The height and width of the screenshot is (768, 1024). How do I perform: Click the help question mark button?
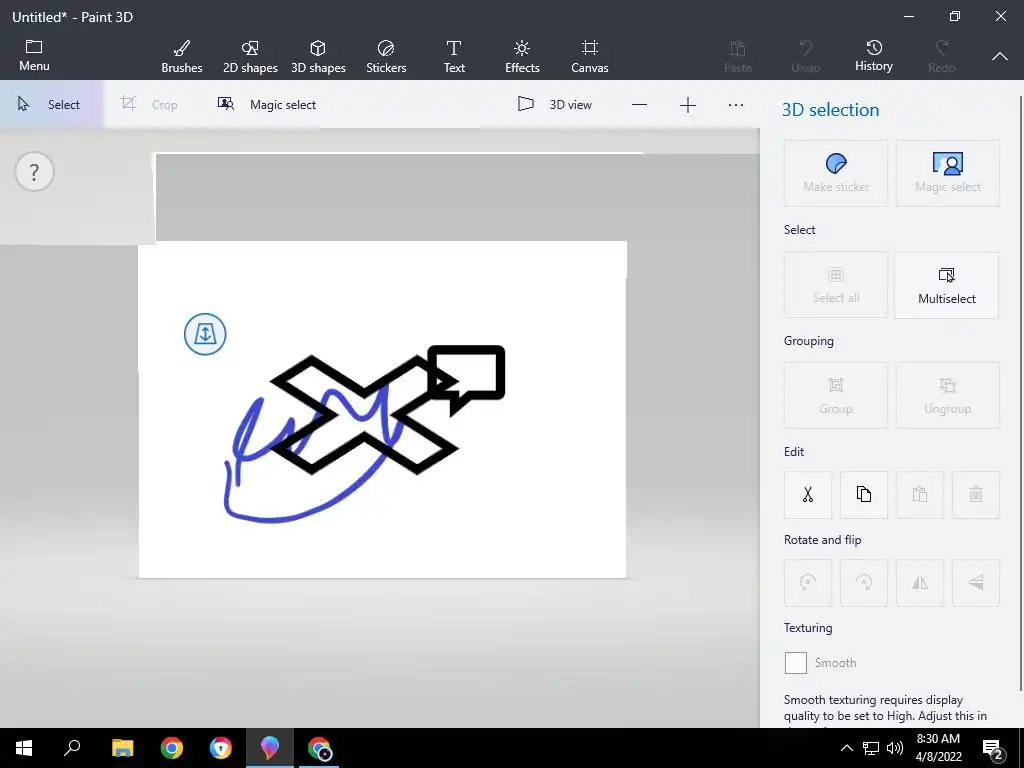point(34,172)
